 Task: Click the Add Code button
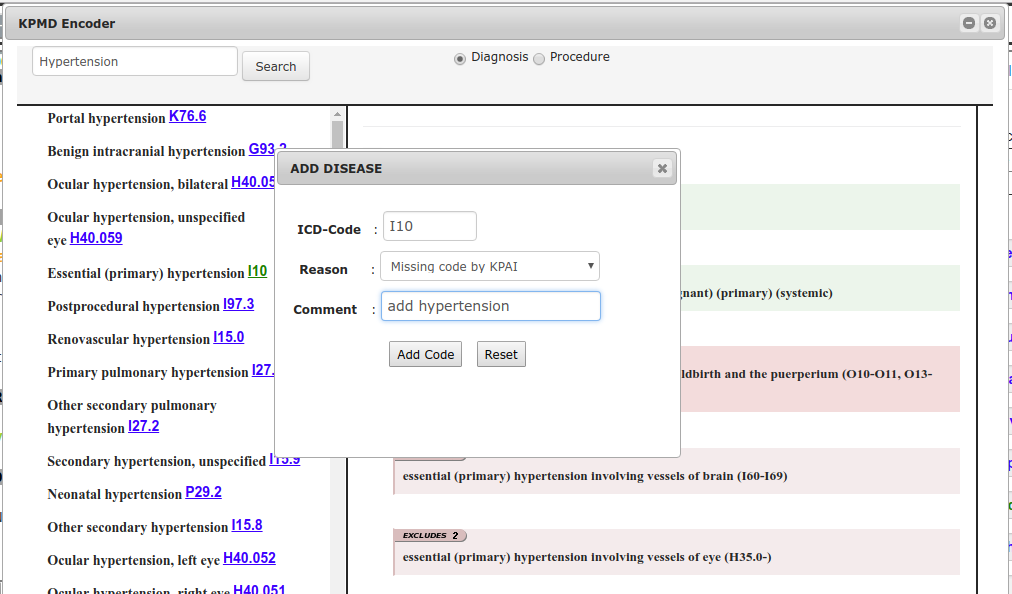pyautogui.click(x=425, y=354)
